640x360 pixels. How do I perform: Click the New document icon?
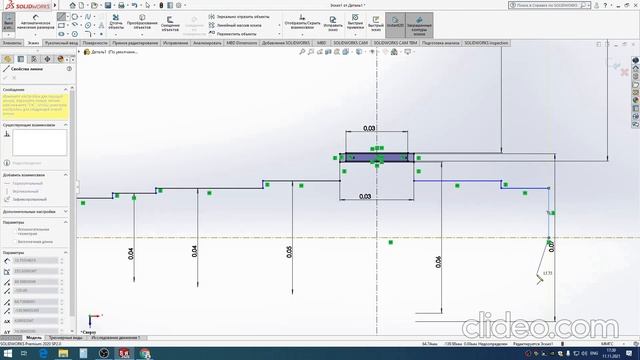[82, 5]
